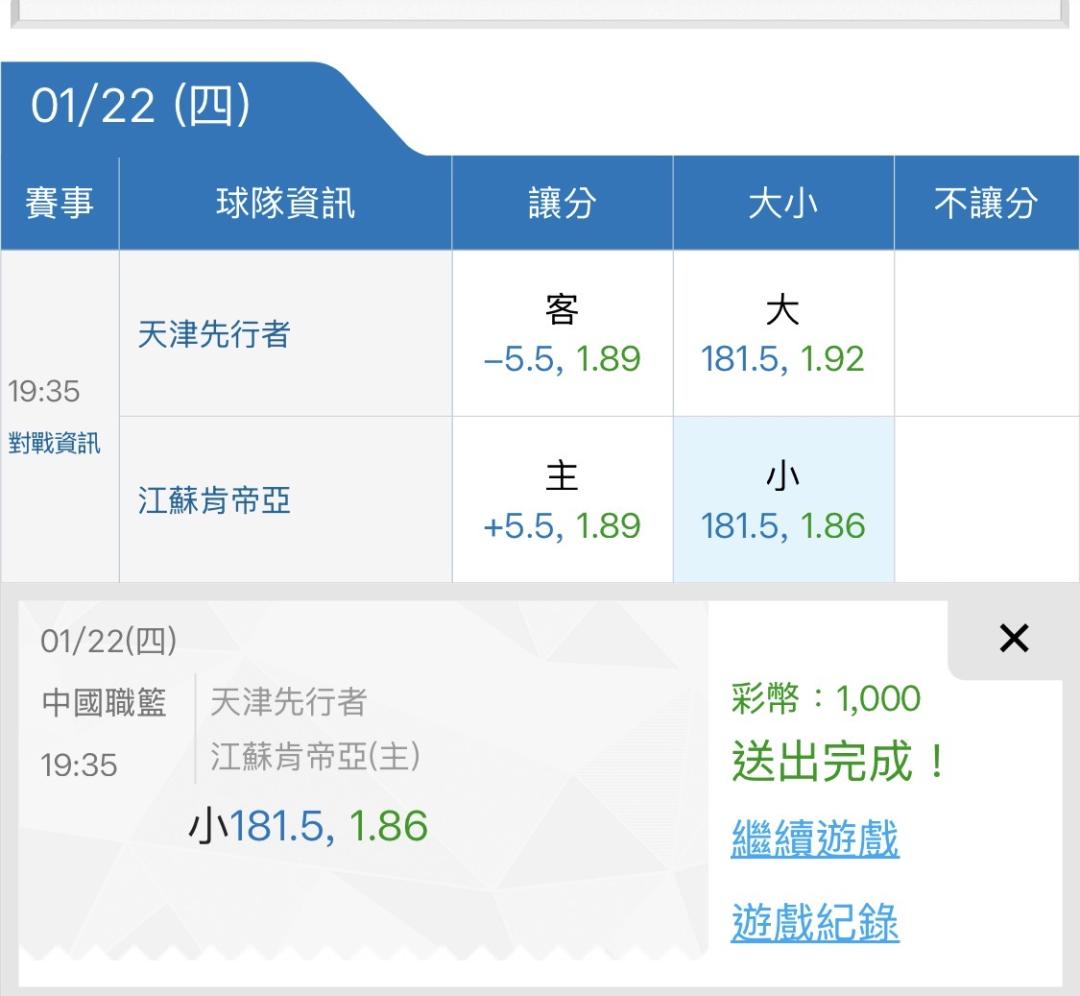Click 江蘇肯帝亞 in the team info column
The image size is (1080, 996).
pyautogui.click(x=214, y=500)
